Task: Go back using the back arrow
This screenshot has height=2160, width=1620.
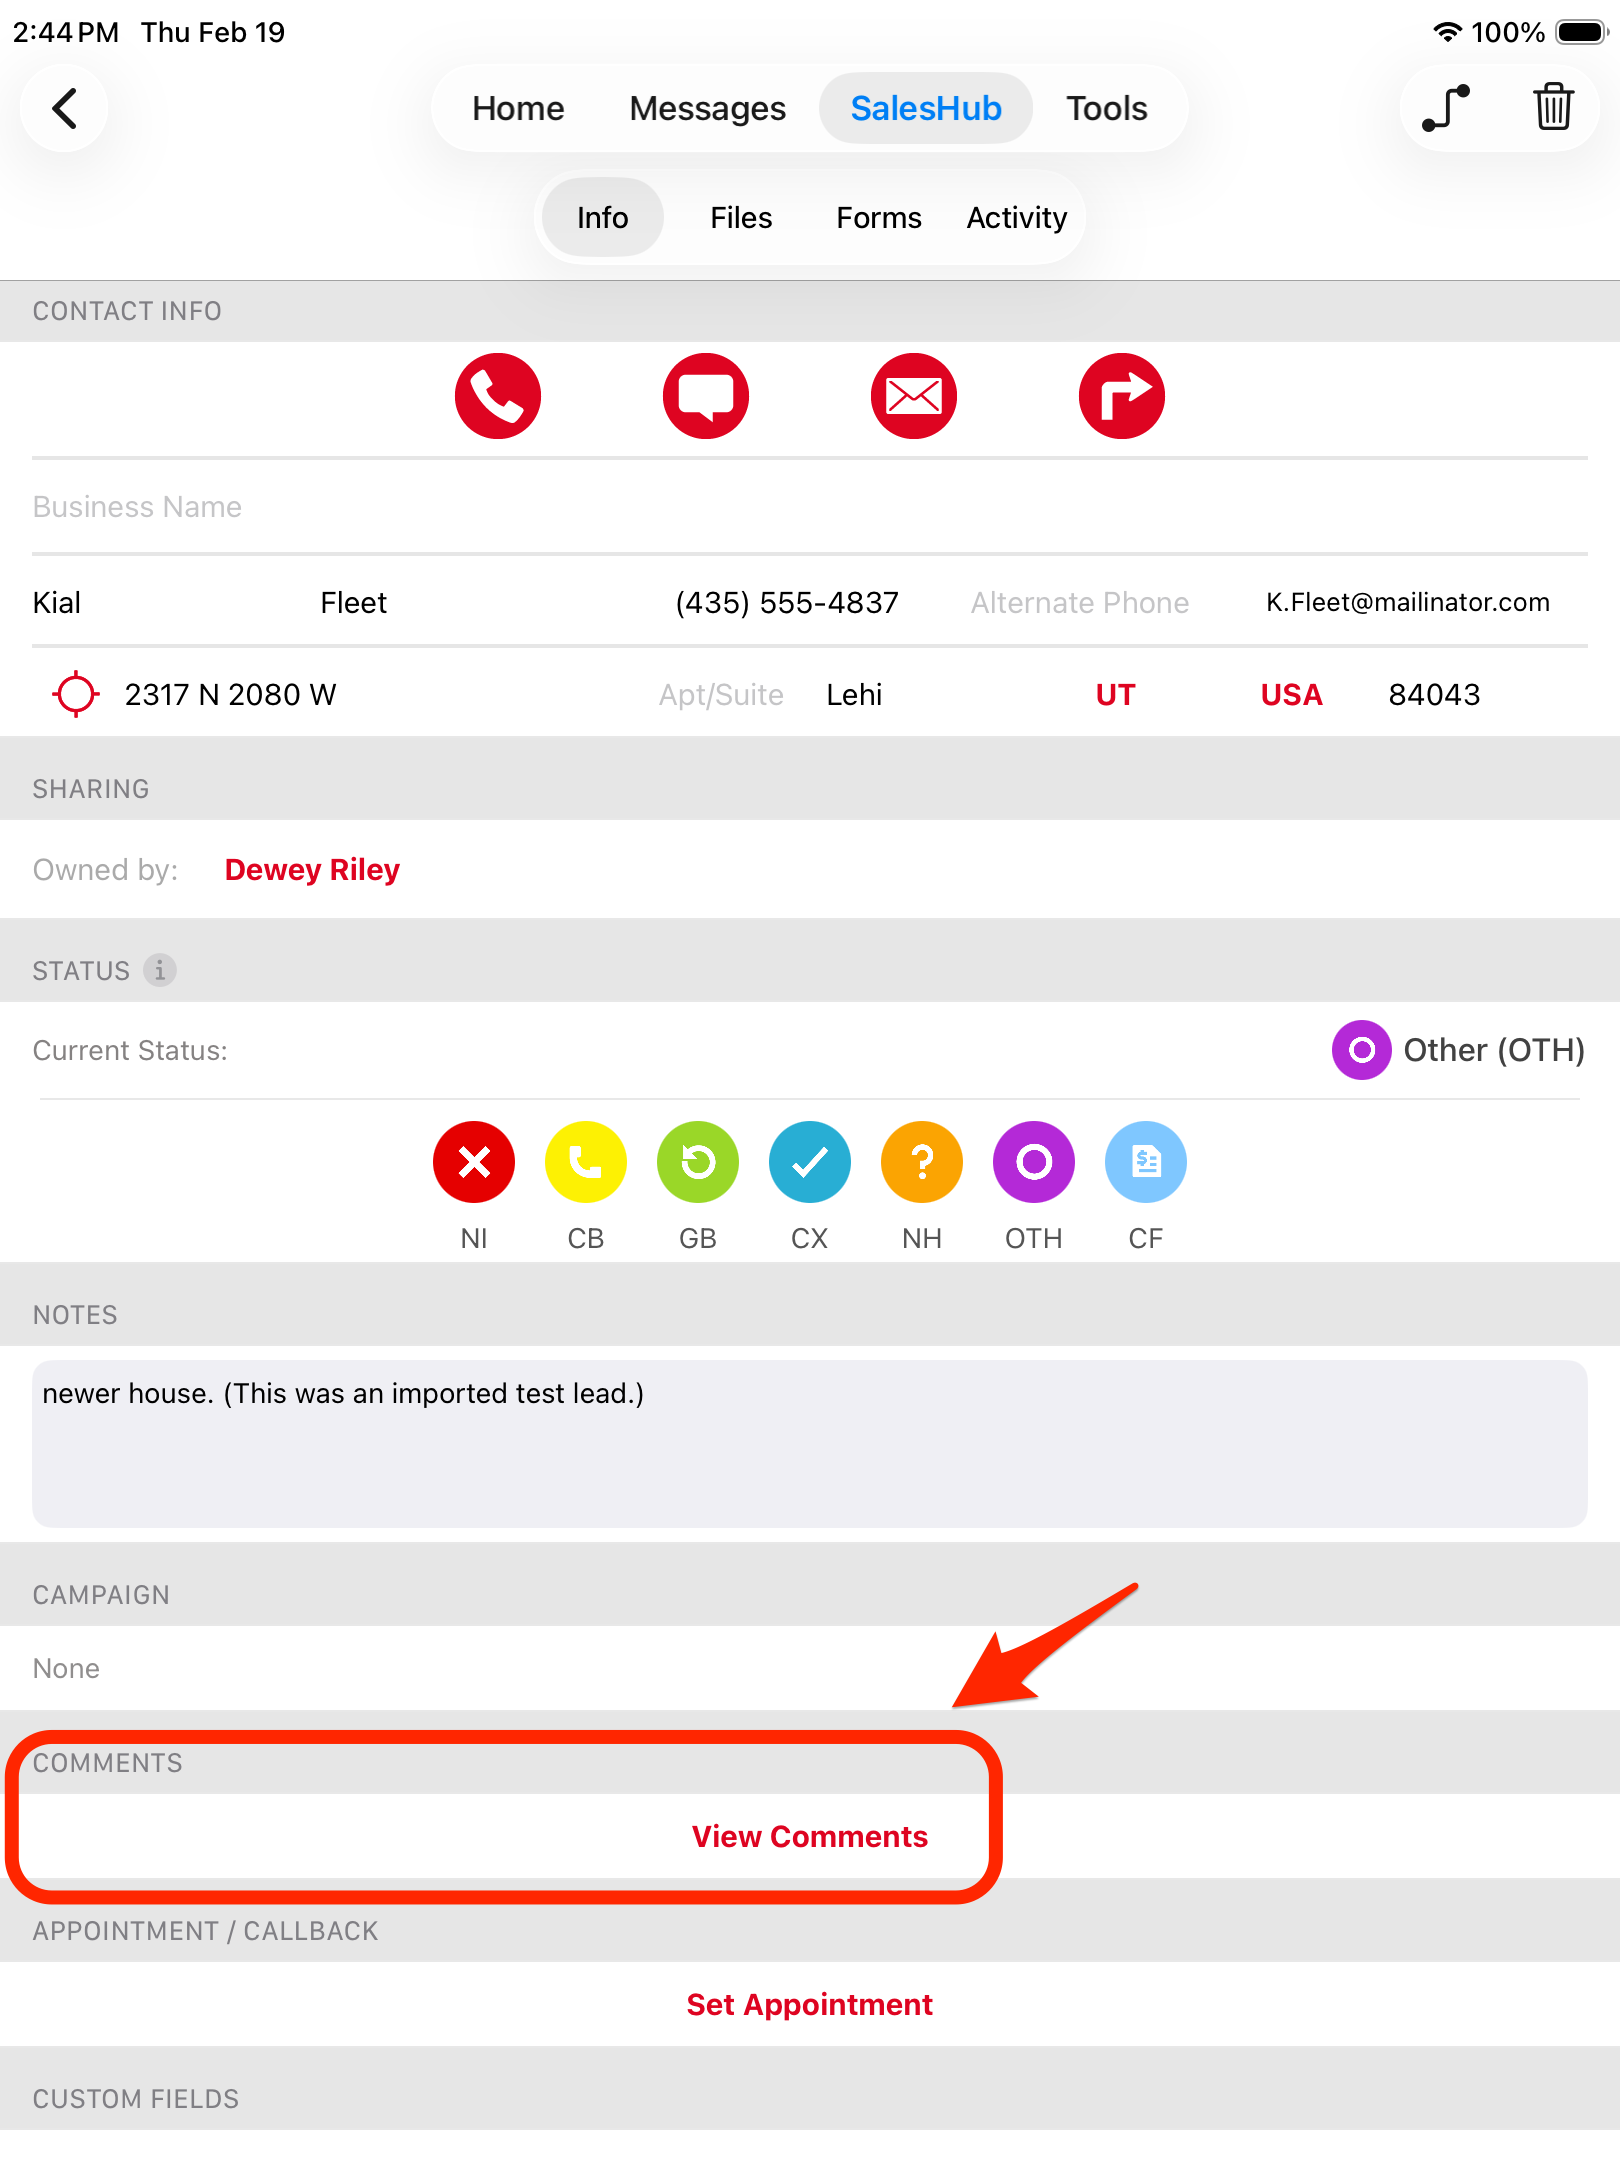Action: point(65,108)
